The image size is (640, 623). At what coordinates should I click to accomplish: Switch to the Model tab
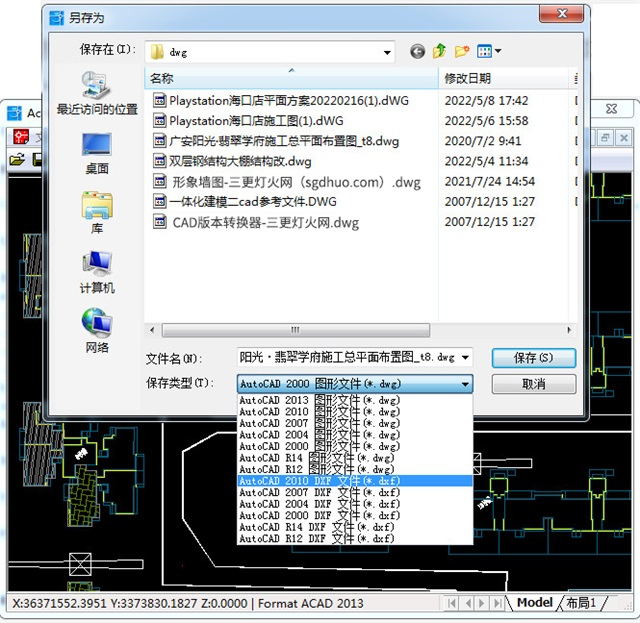tap(534, 603)
